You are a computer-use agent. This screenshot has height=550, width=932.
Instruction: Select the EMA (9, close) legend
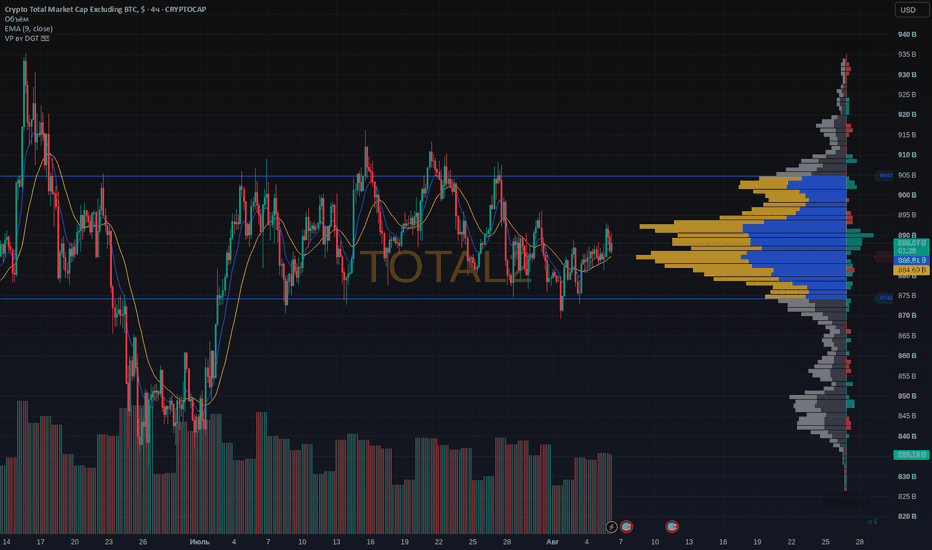tap(29, 29)
